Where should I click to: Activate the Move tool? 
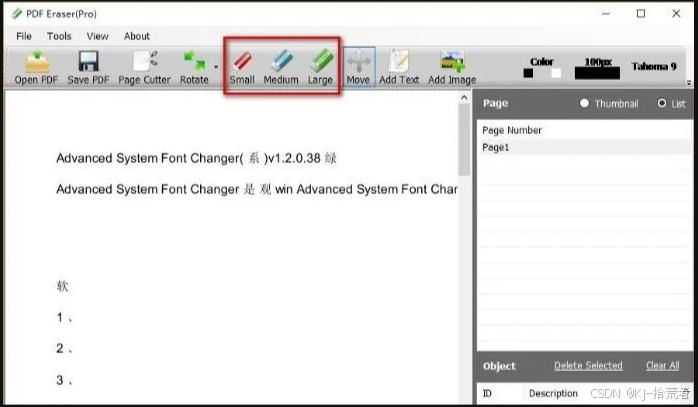[x=358, y=67]
